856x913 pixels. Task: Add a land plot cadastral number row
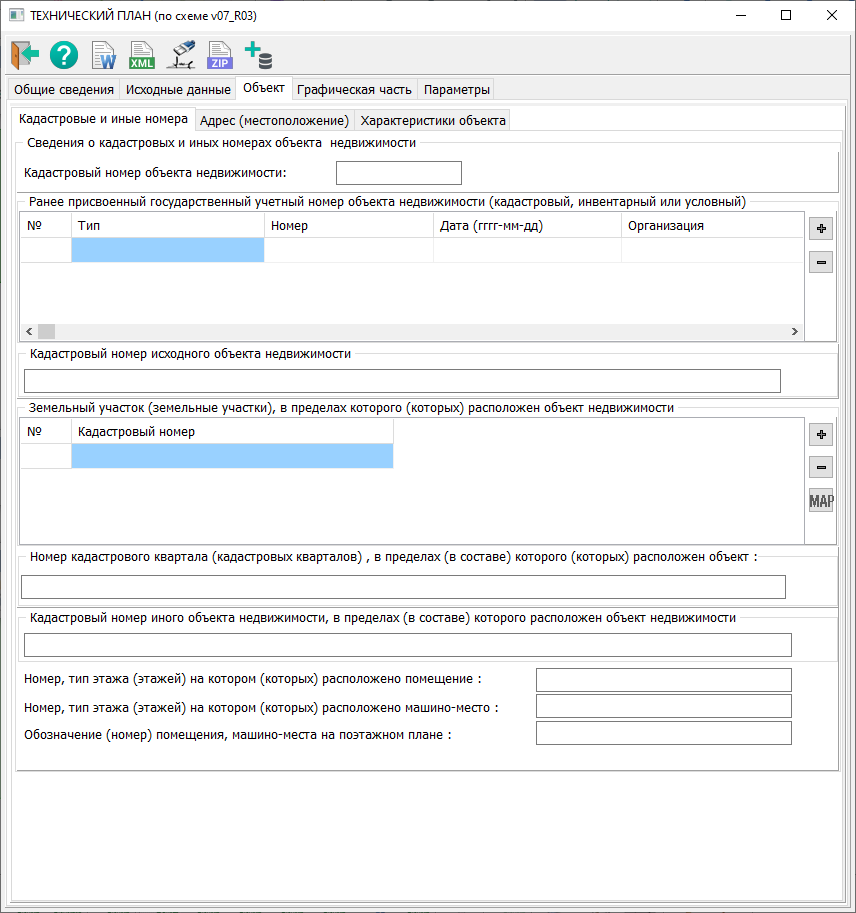pos(821,435)
